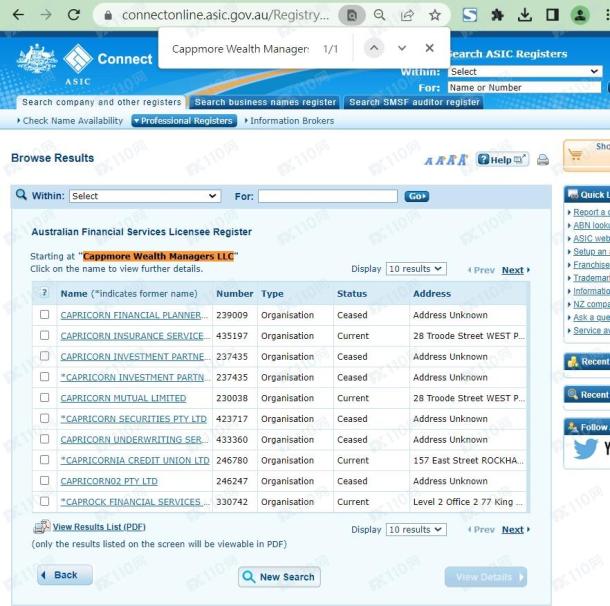Tick checkbox for CAPRICORN UNDERWRITING SER row

click(45, 439)
